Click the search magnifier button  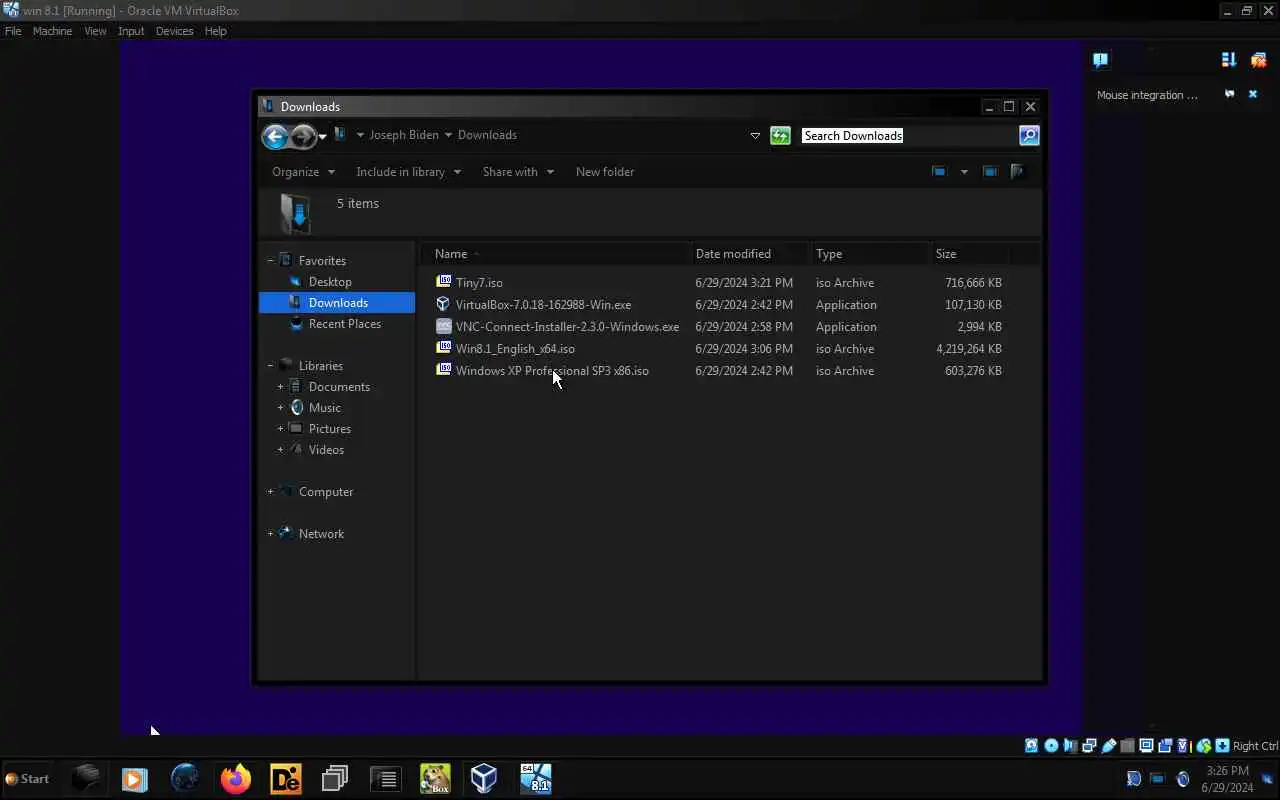click(x=1029, y=135)
